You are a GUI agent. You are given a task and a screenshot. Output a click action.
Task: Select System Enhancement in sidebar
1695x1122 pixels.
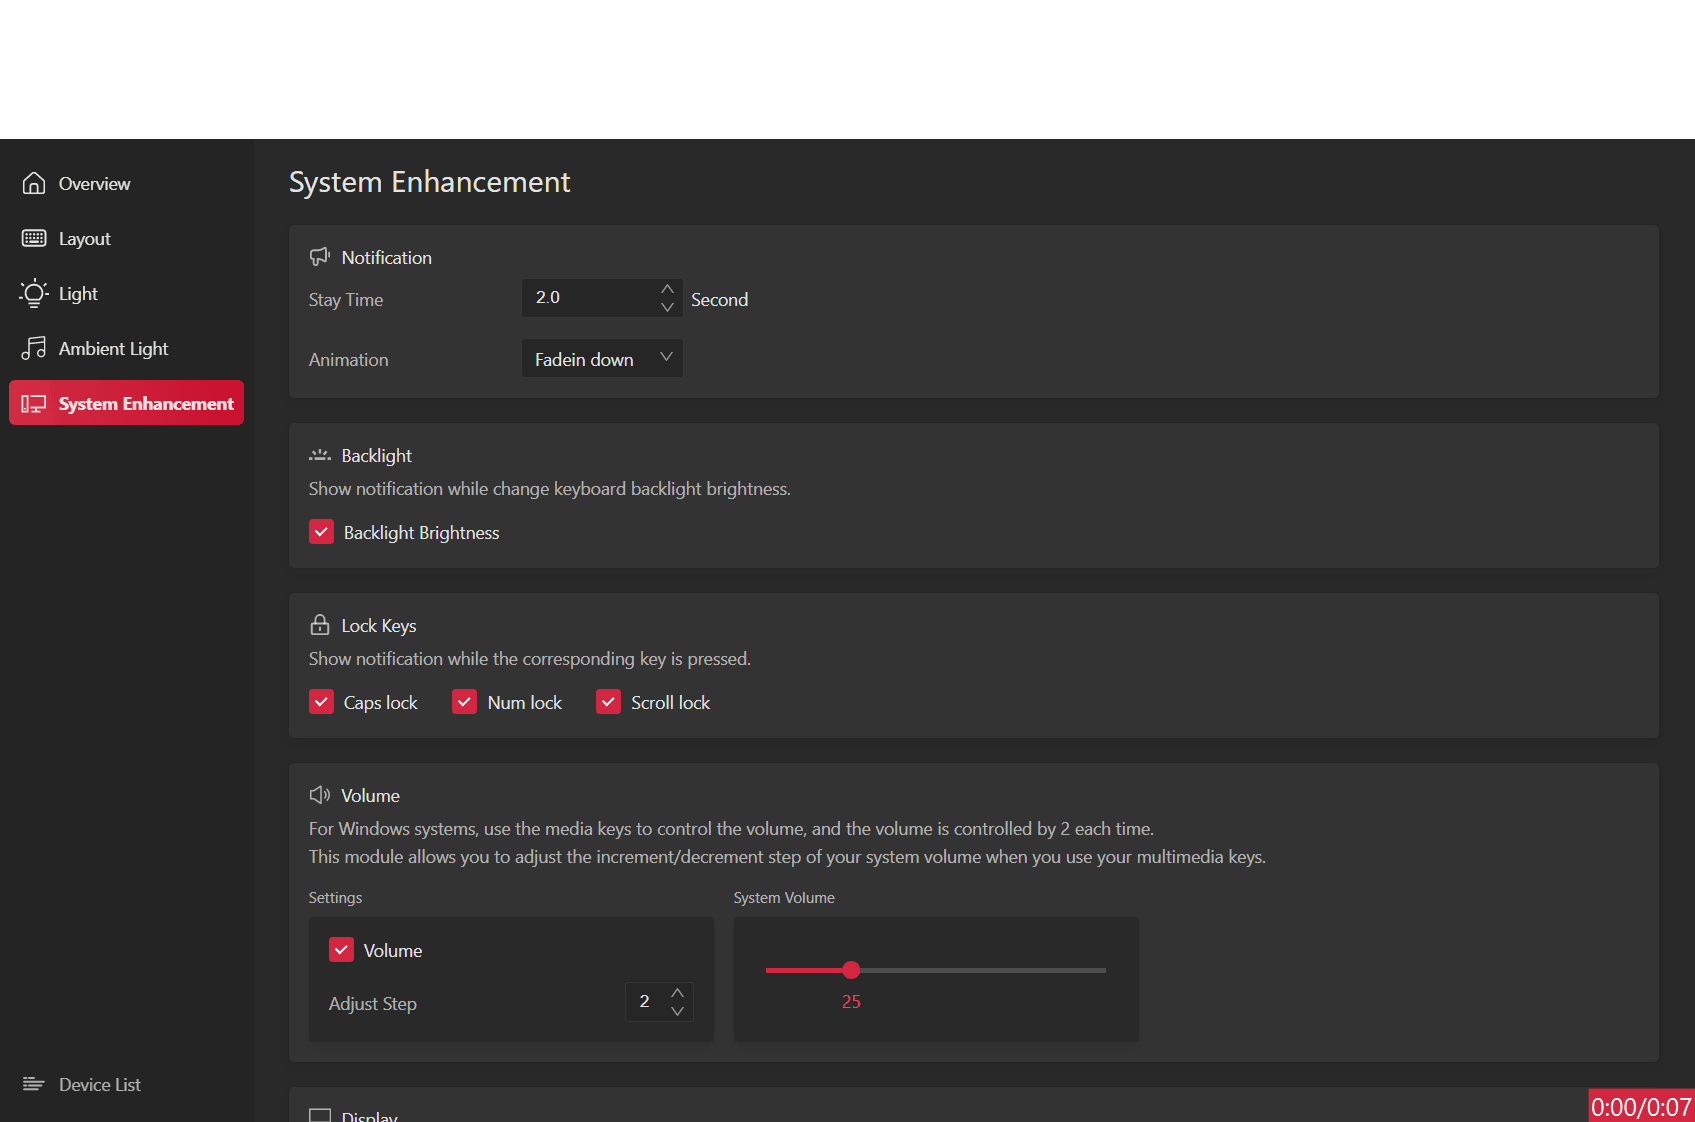coord(126,402)
